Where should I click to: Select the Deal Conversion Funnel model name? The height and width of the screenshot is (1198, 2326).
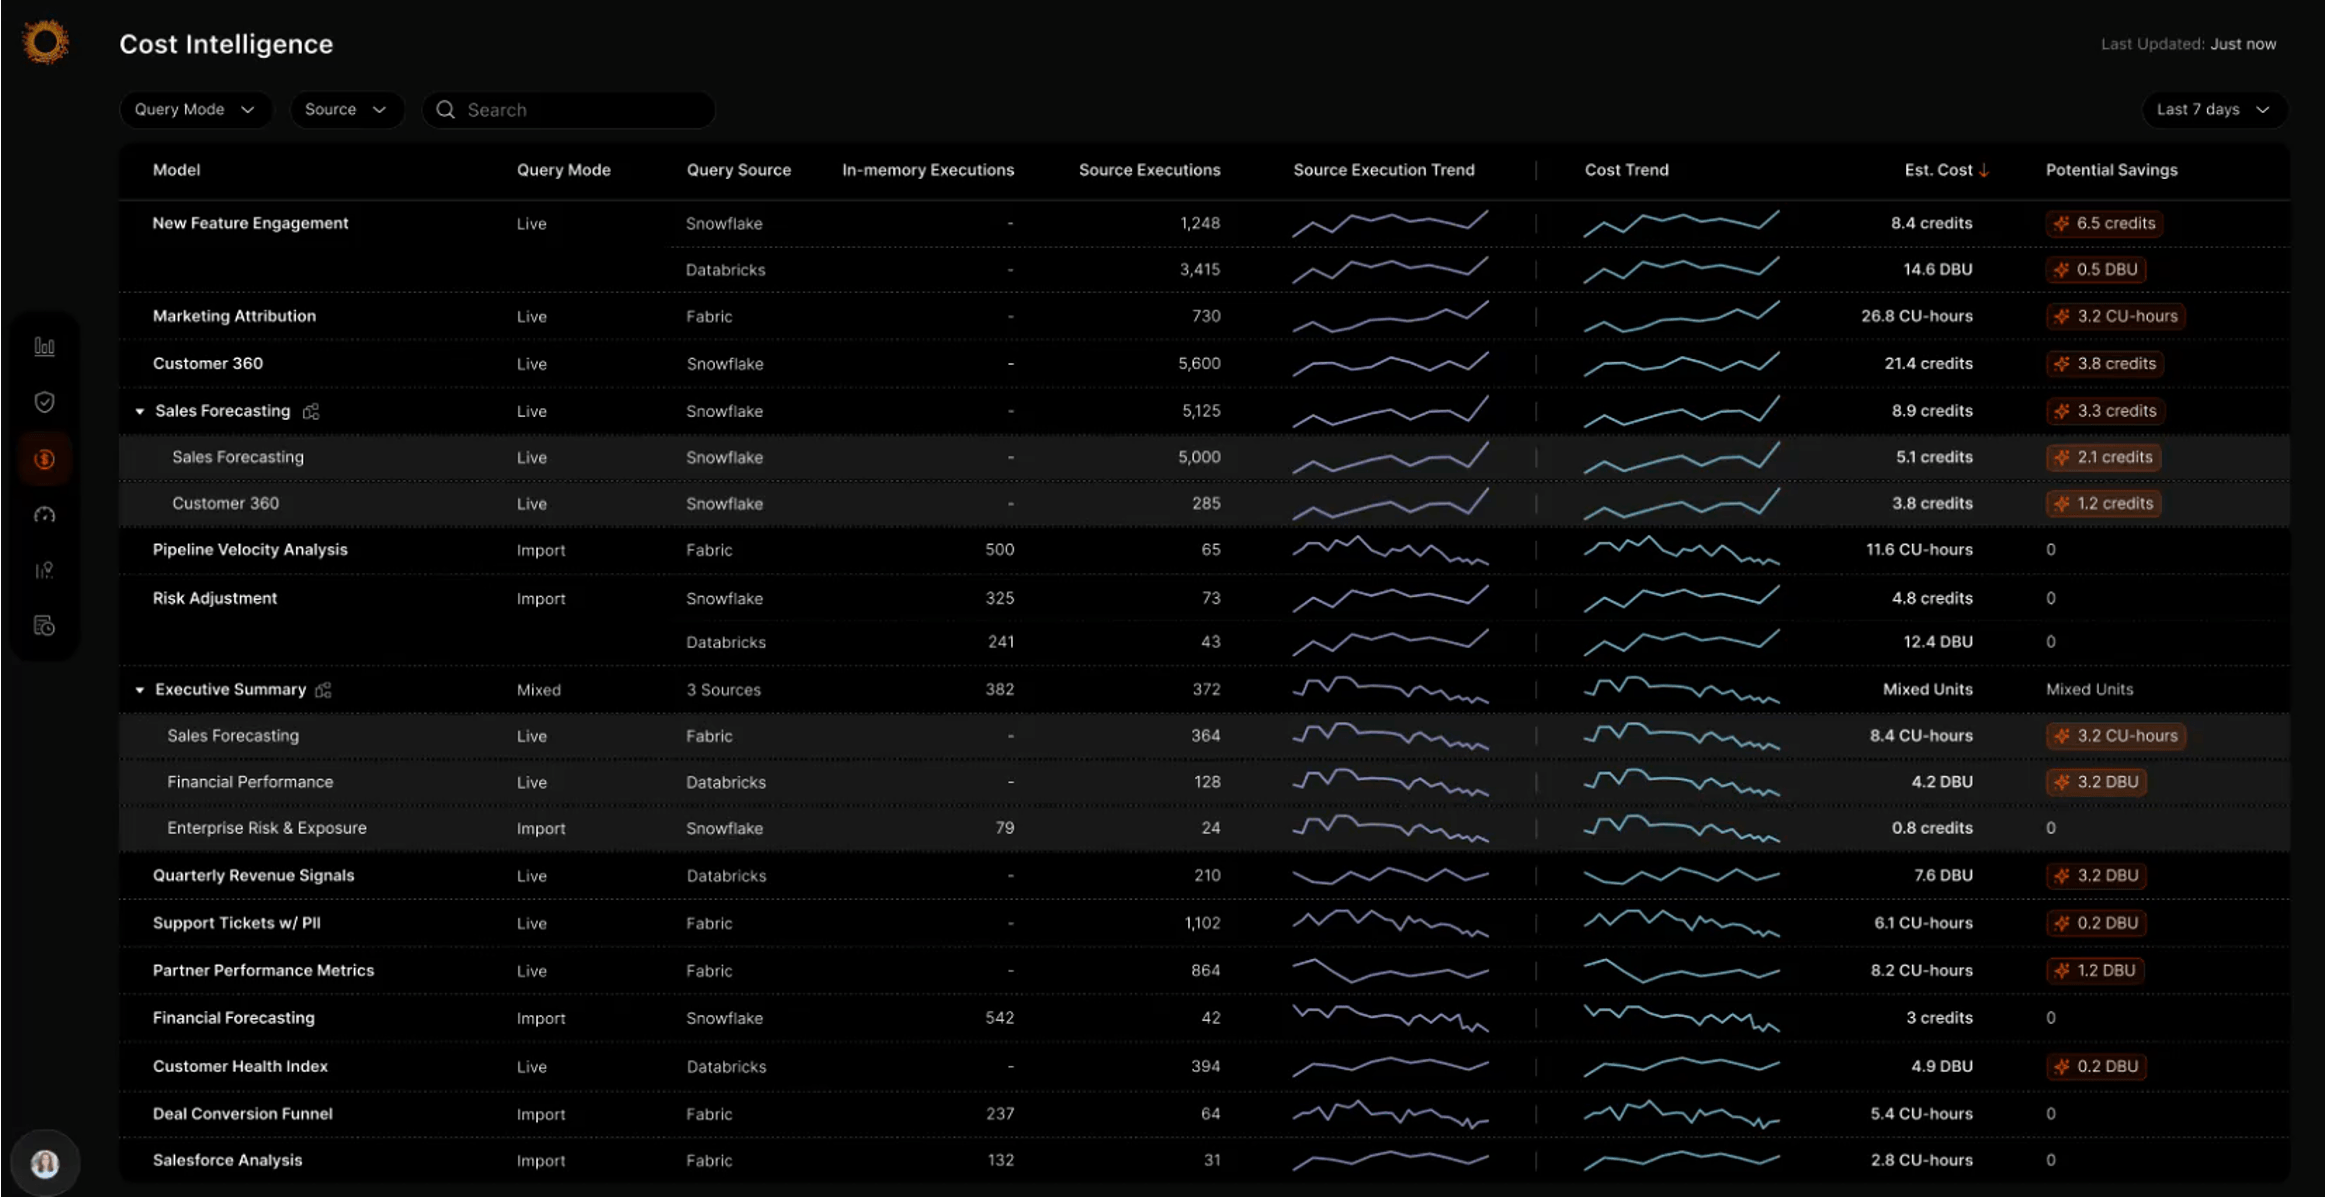[242, 1114]
